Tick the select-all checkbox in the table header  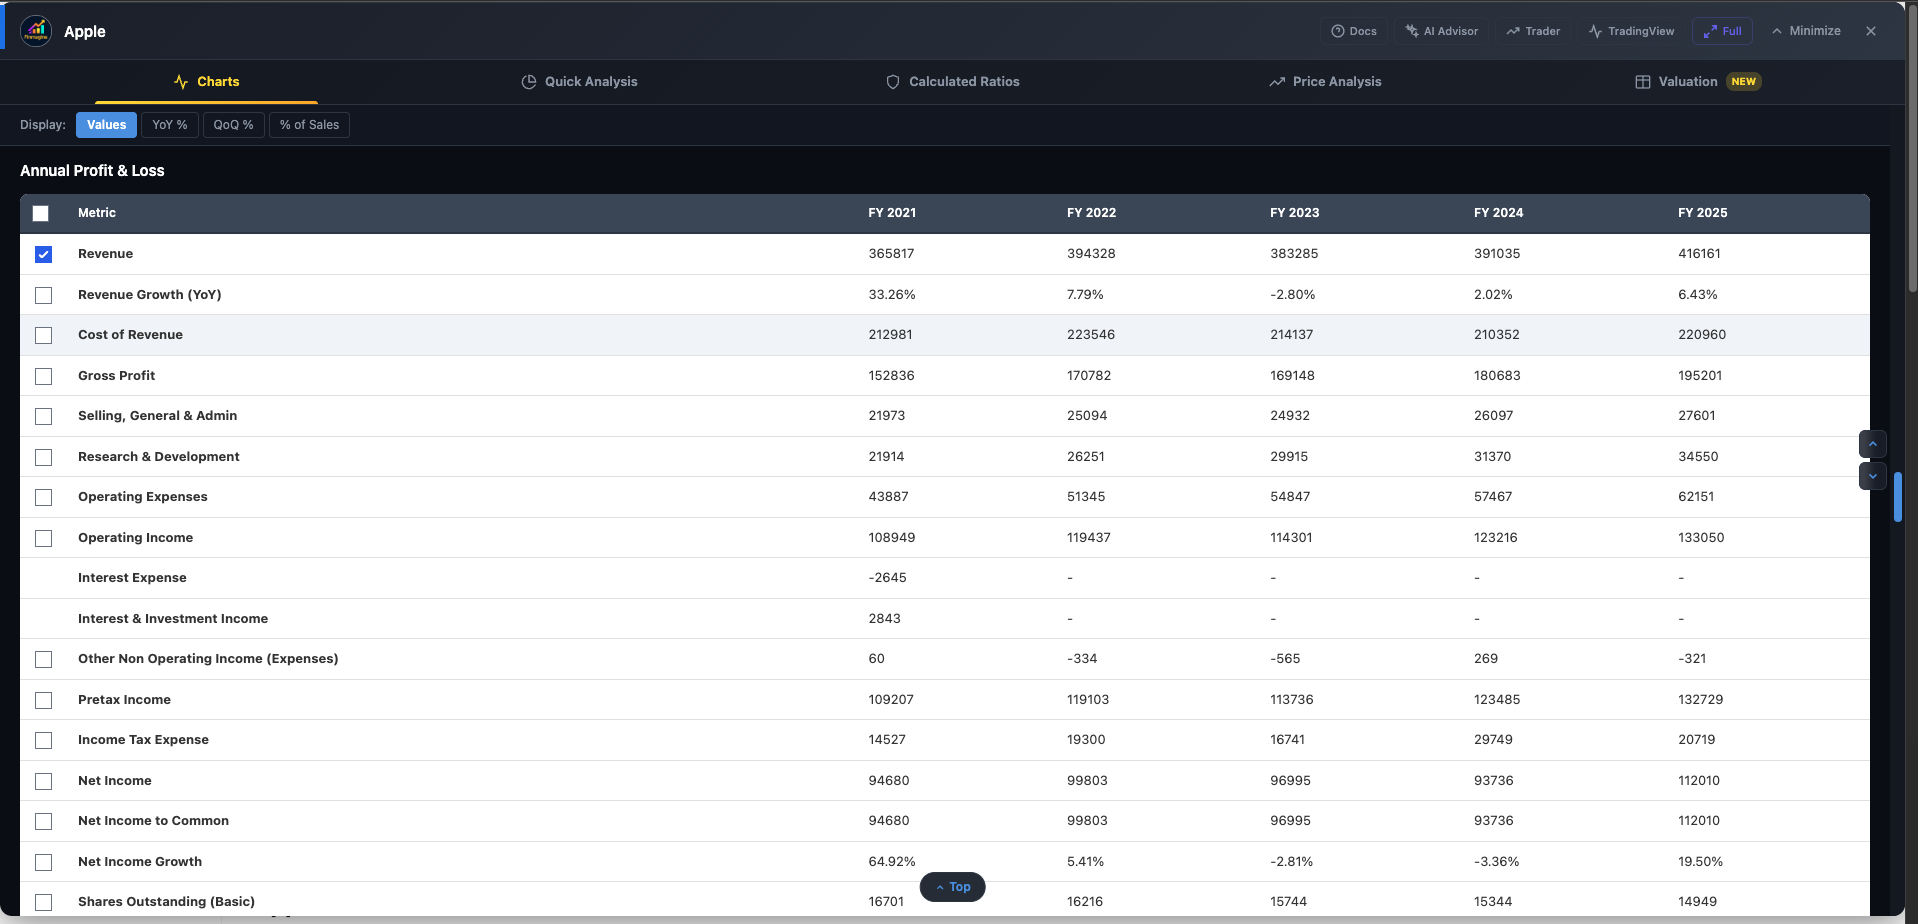click(x=40, y=213)
